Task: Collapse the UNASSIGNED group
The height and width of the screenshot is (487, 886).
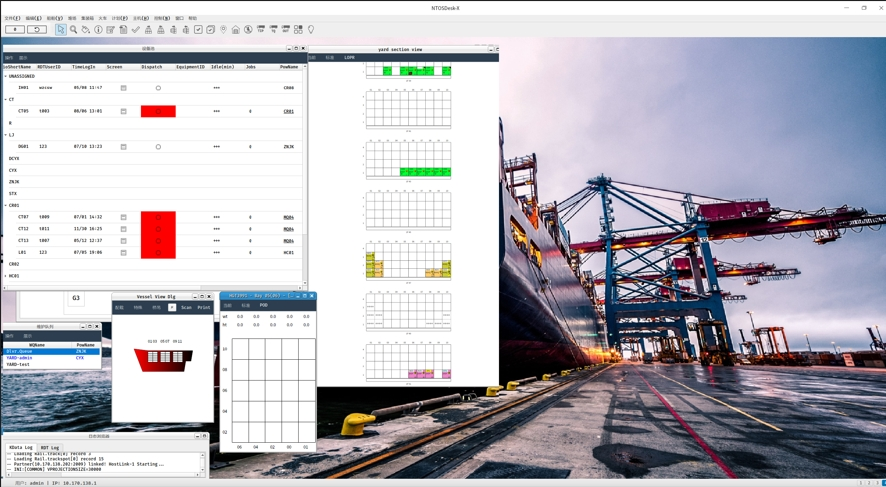Action: coord(5,76)
